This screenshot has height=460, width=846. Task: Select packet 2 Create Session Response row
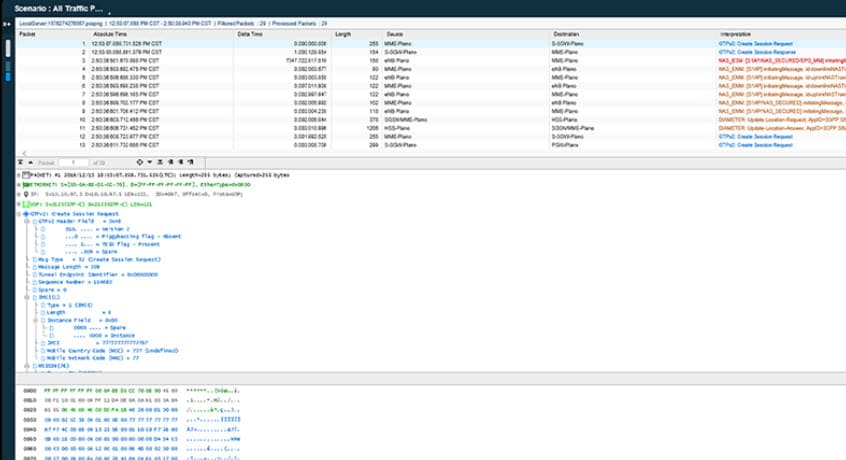coord(400,51)
